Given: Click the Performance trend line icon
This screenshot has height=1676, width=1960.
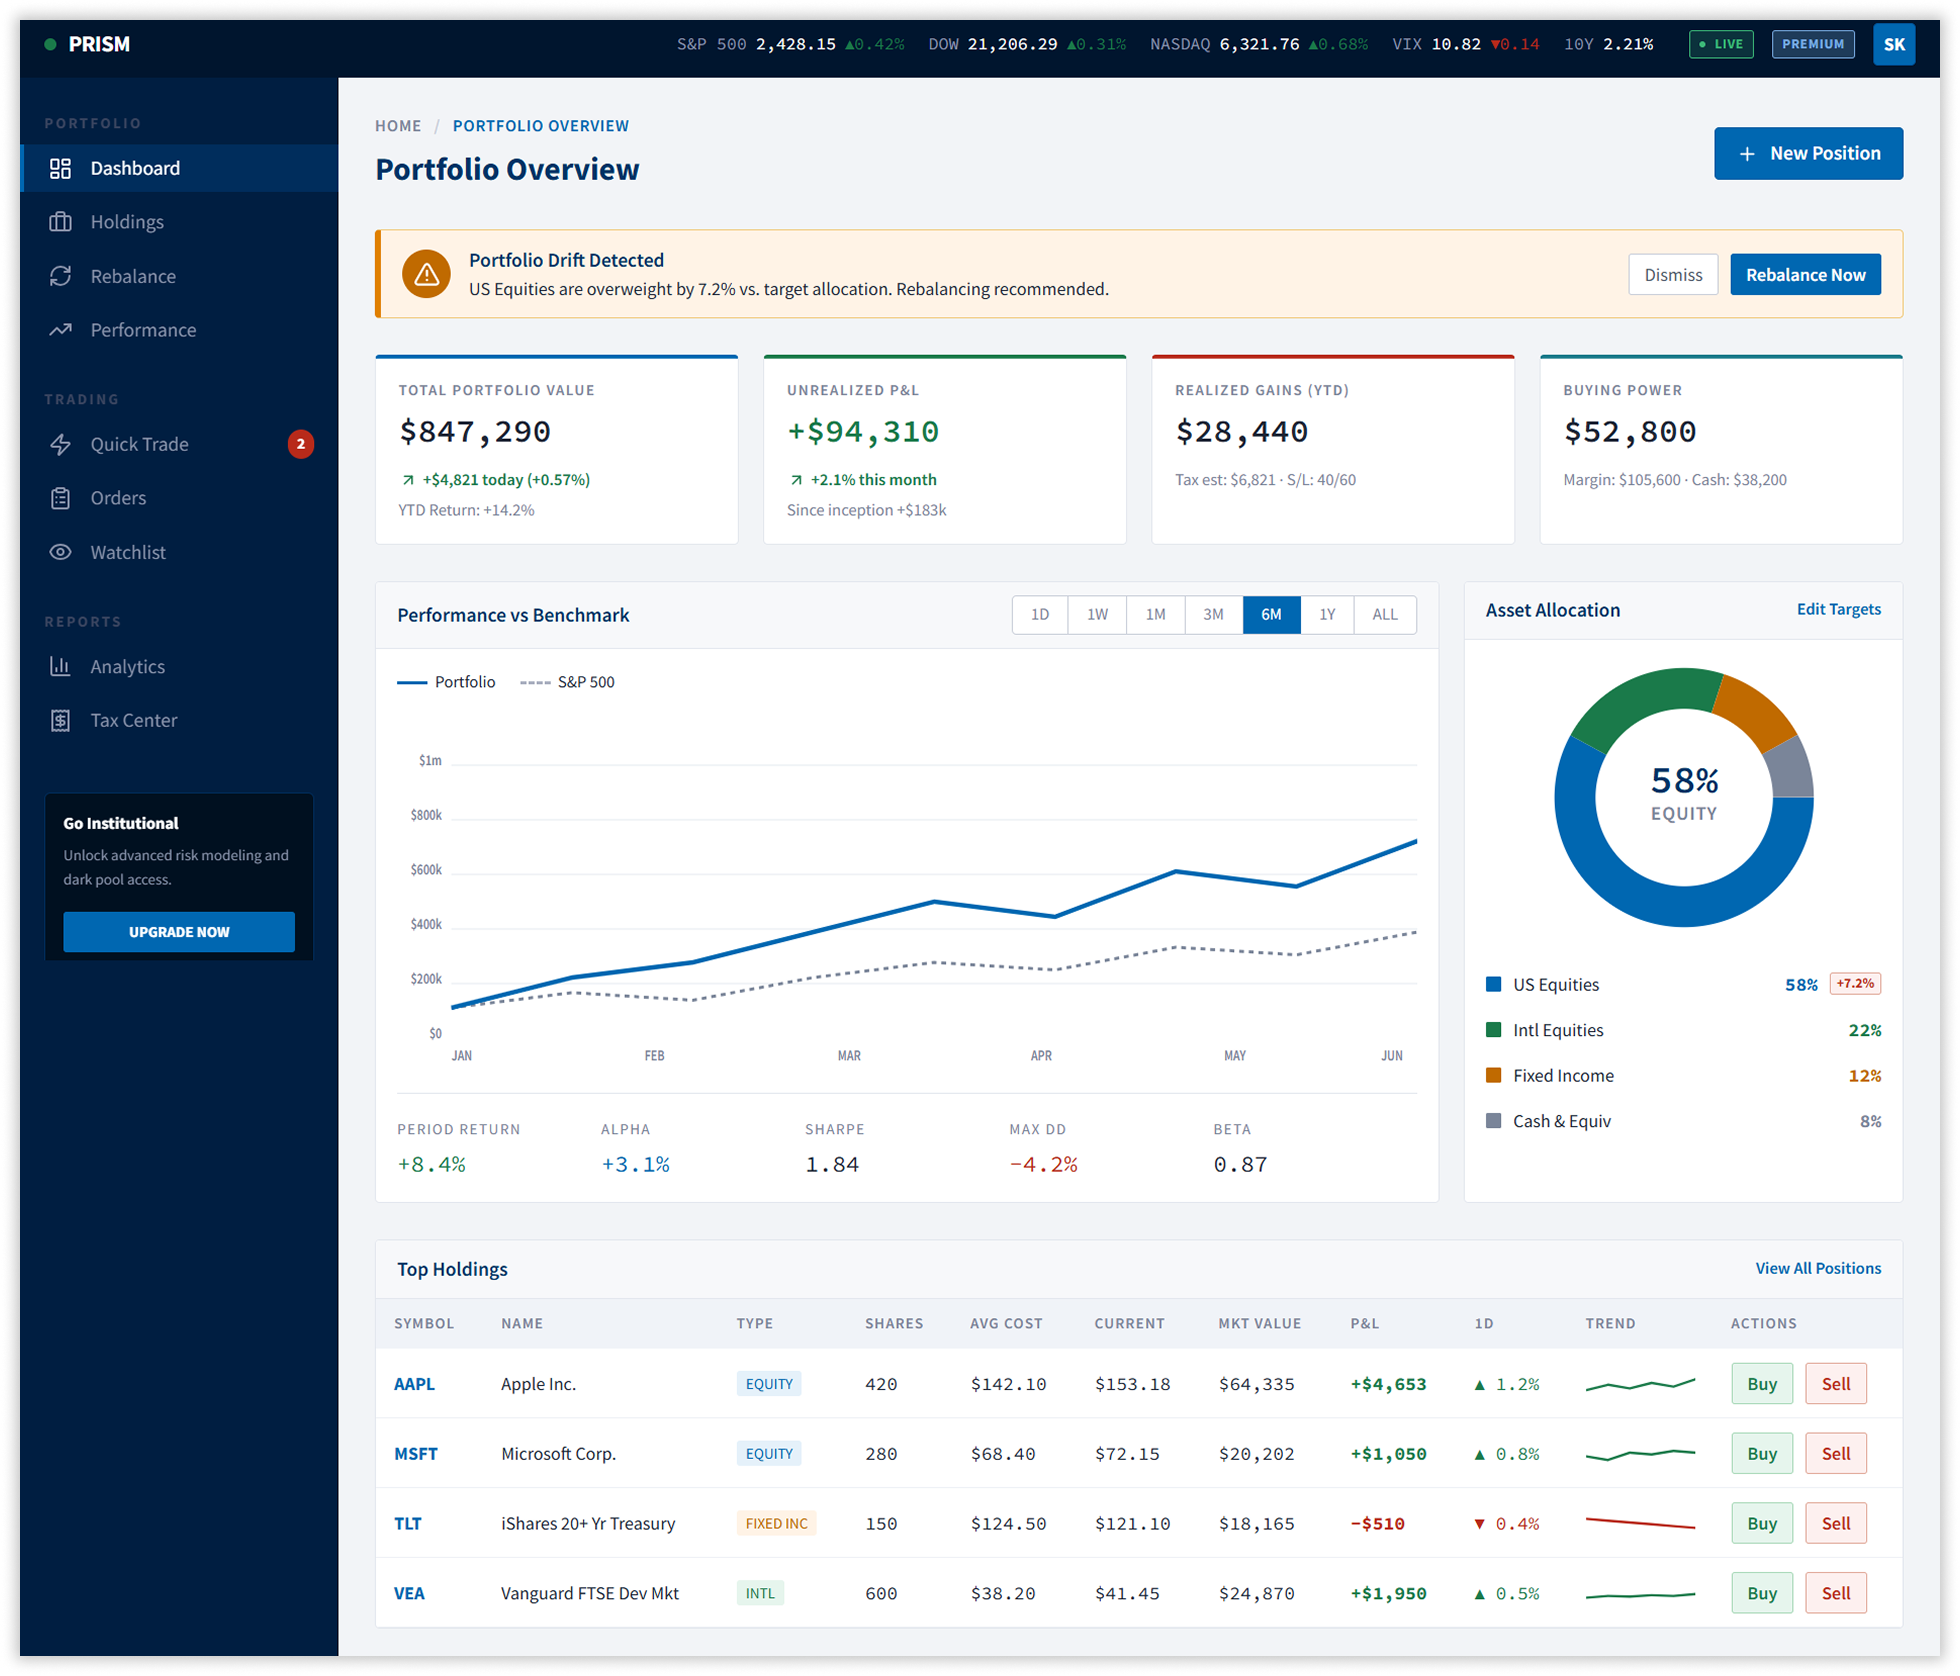Looking at the screenshot, I should (x=60, y=330).
